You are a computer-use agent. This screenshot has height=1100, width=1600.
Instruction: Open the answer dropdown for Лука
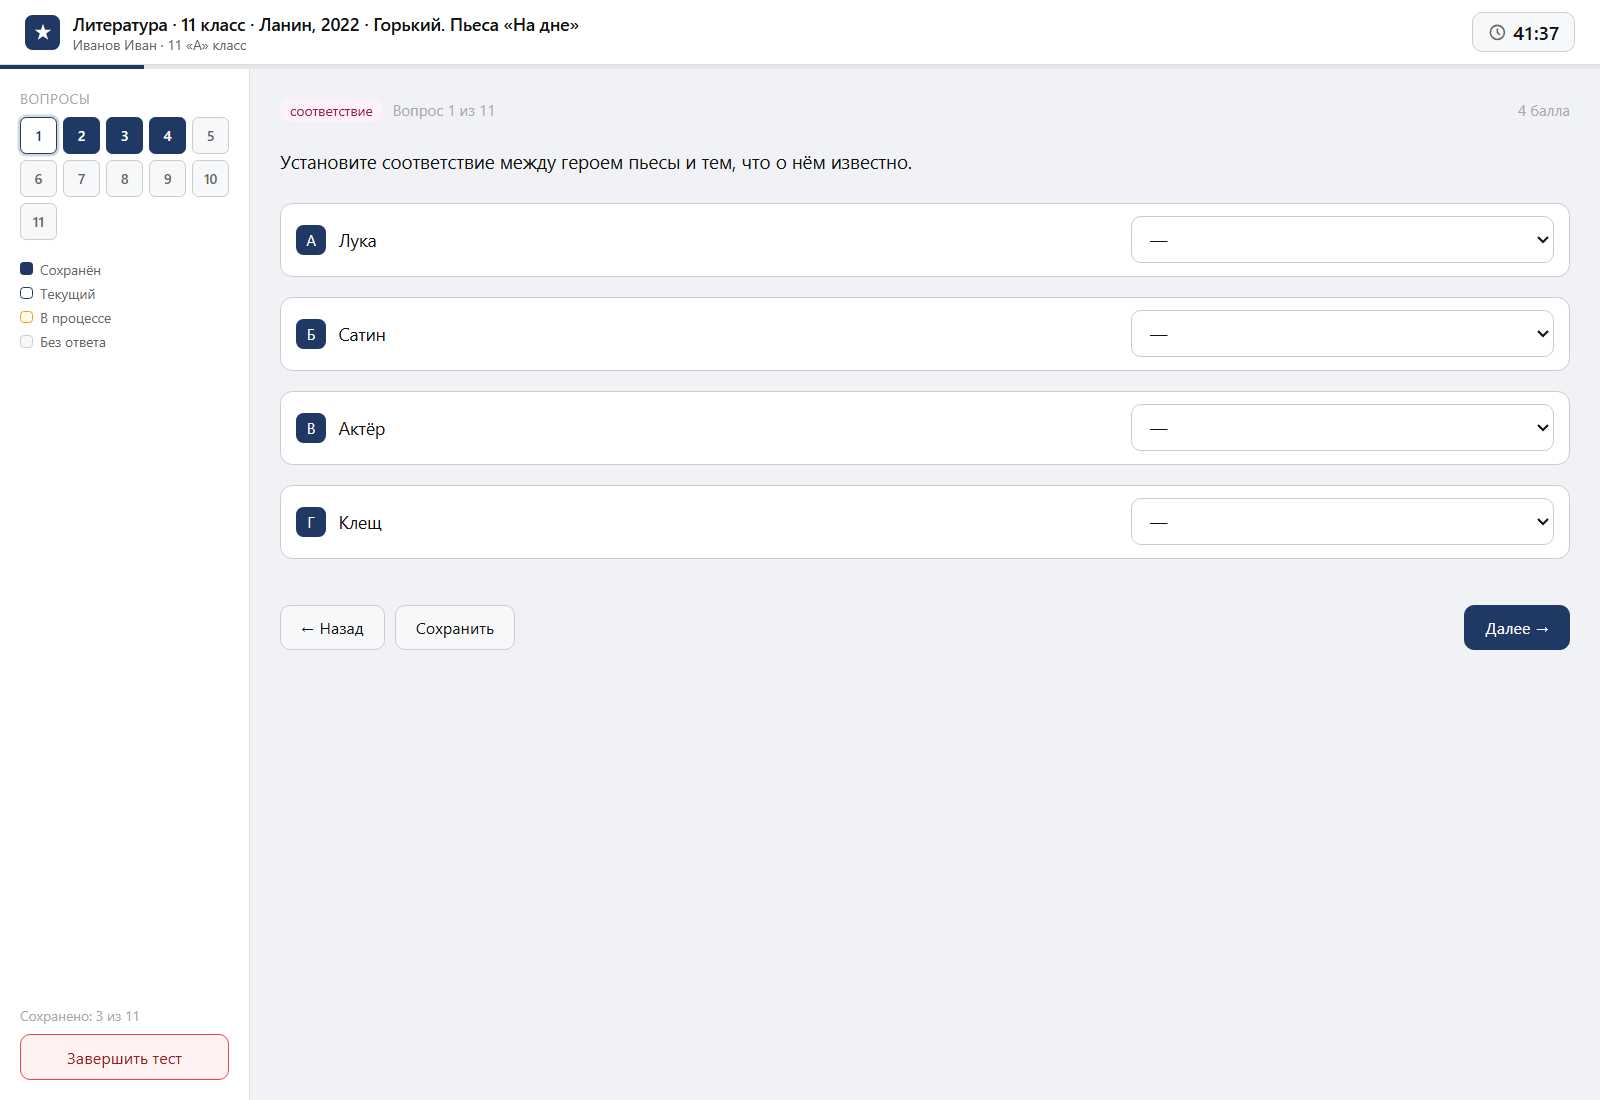[x=1342, y=240]
